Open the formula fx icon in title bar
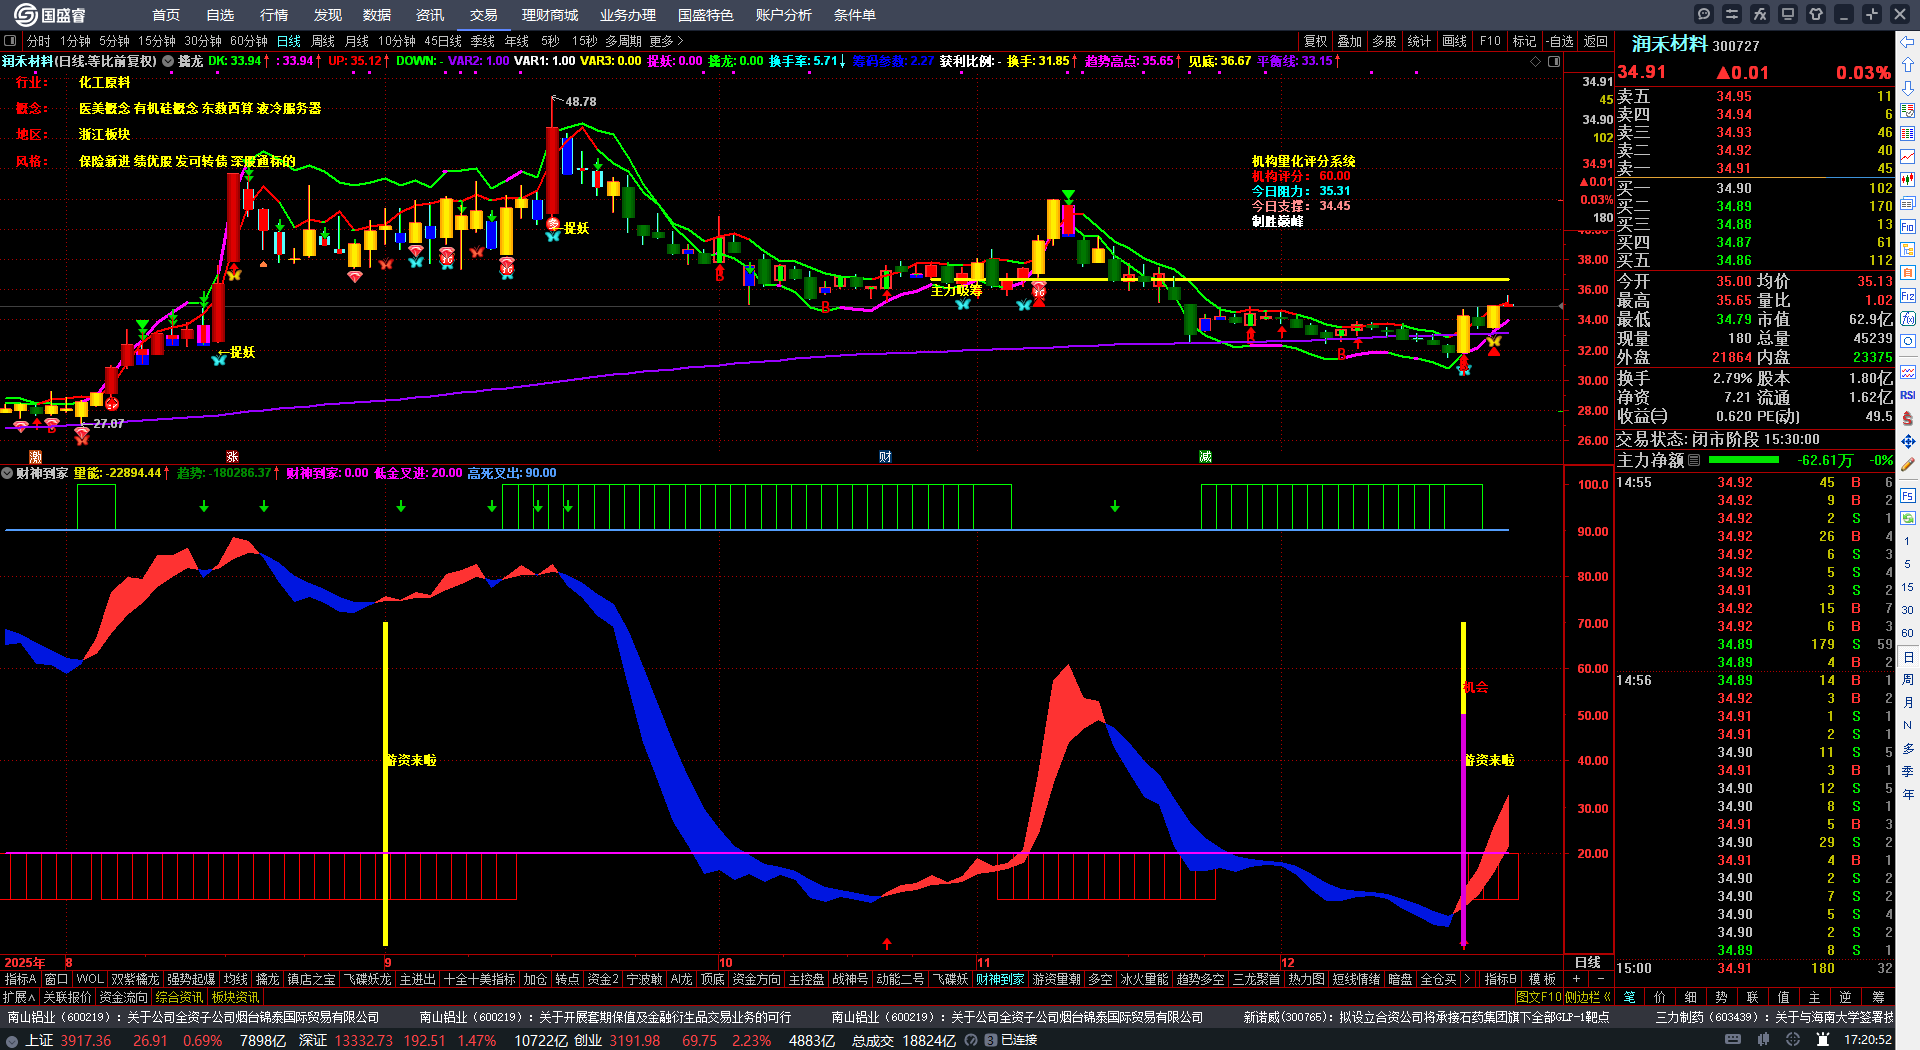The height and width of the screenshot is (1050, 1920). [x=1760, y=14]
